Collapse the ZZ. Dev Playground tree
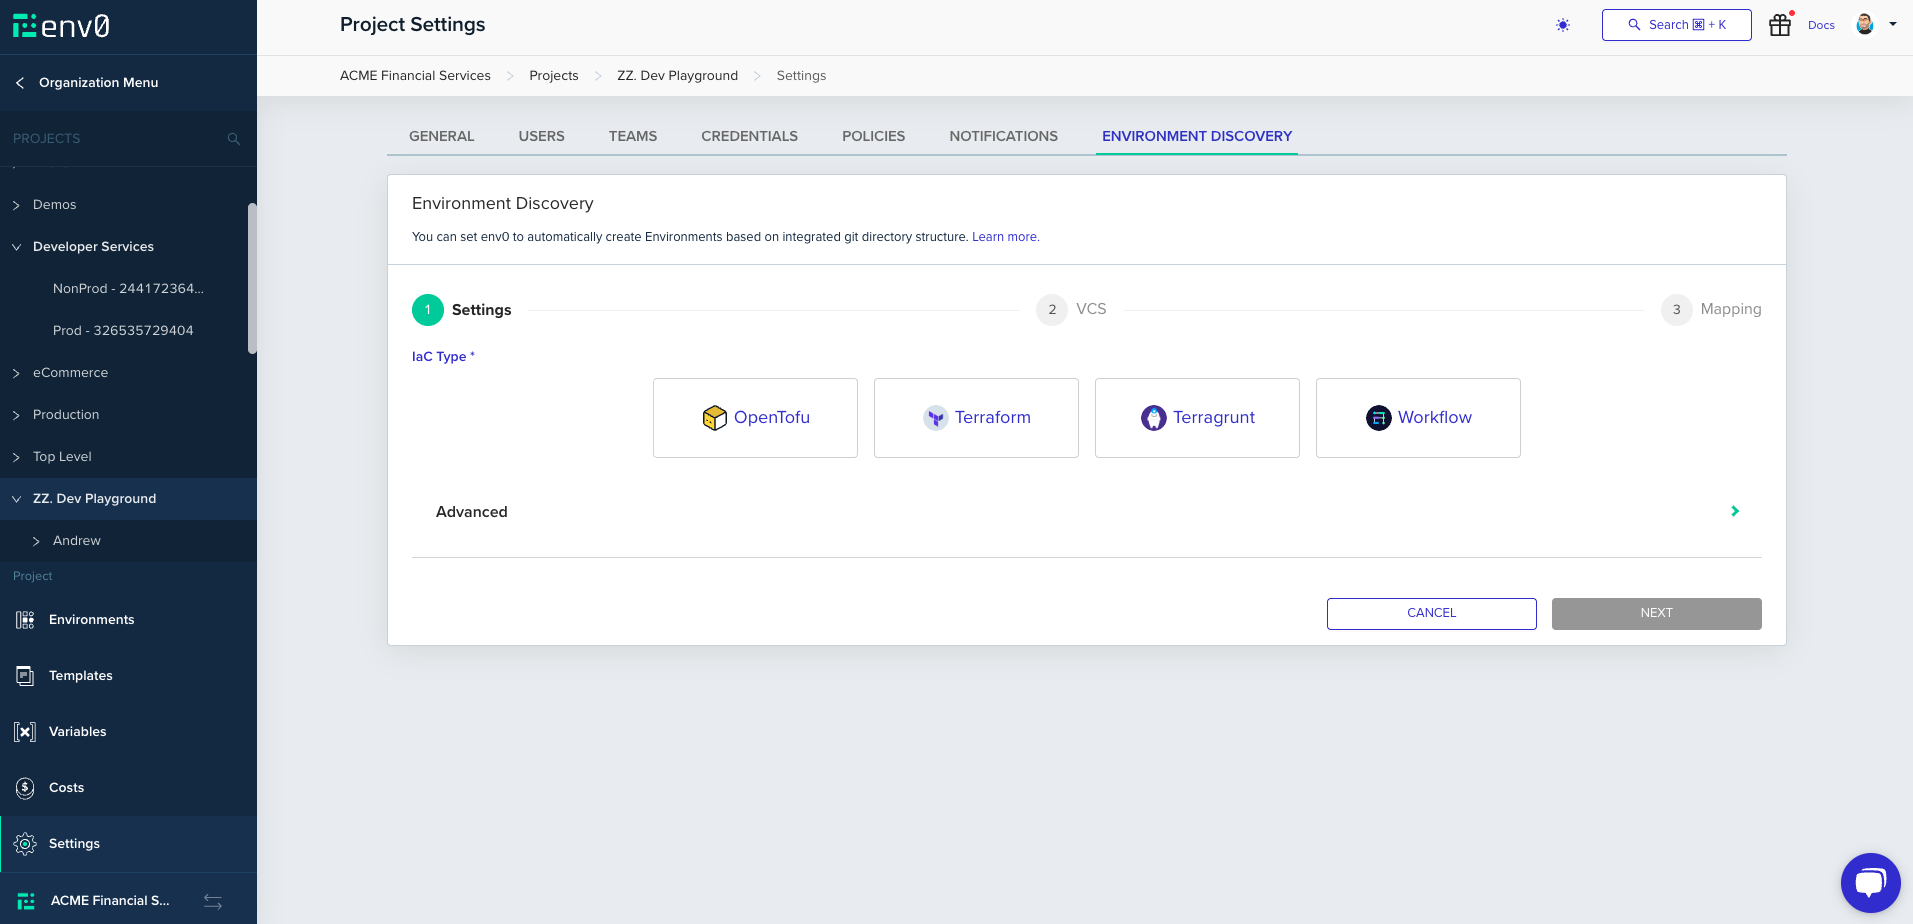The image size is (1913, 924). click(16, 499)
